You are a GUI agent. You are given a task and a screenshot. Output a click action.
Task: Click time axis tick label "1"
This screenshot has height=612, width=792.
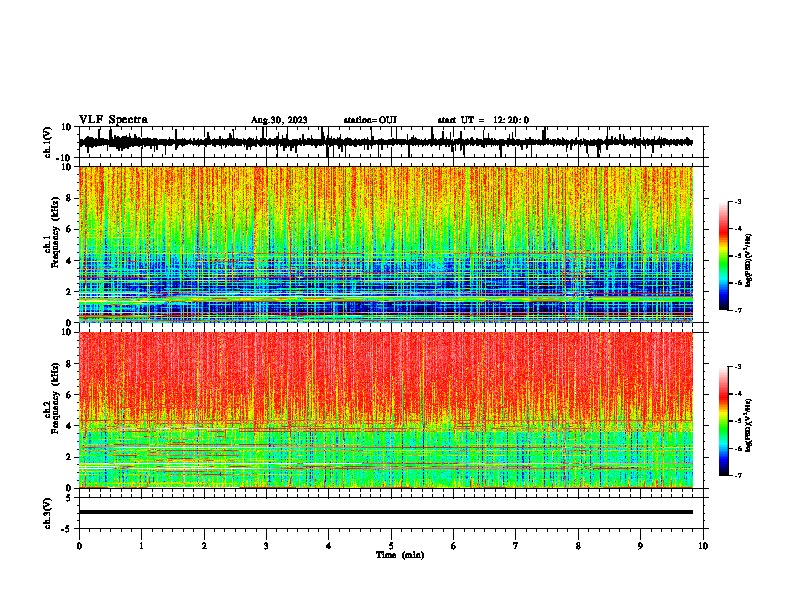[141, 546]
